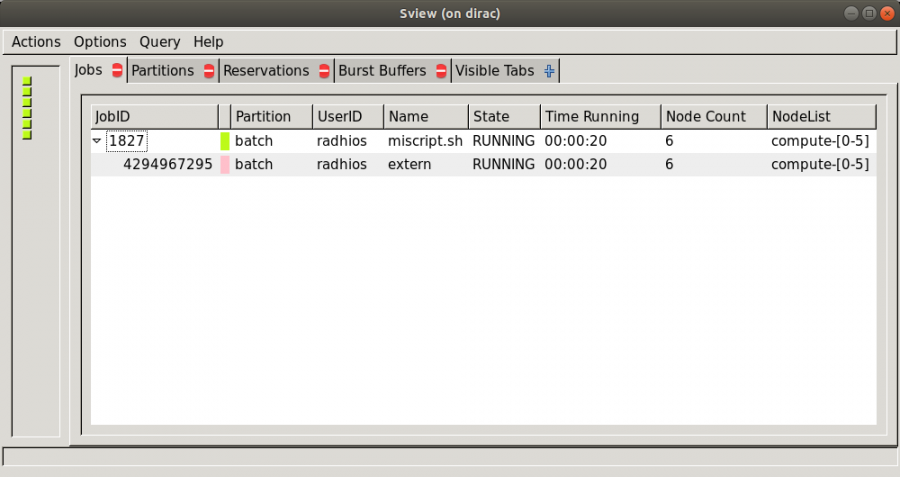900x477 pixels.
Task: Sort by NodeList column header
Action: coord(822,117)
